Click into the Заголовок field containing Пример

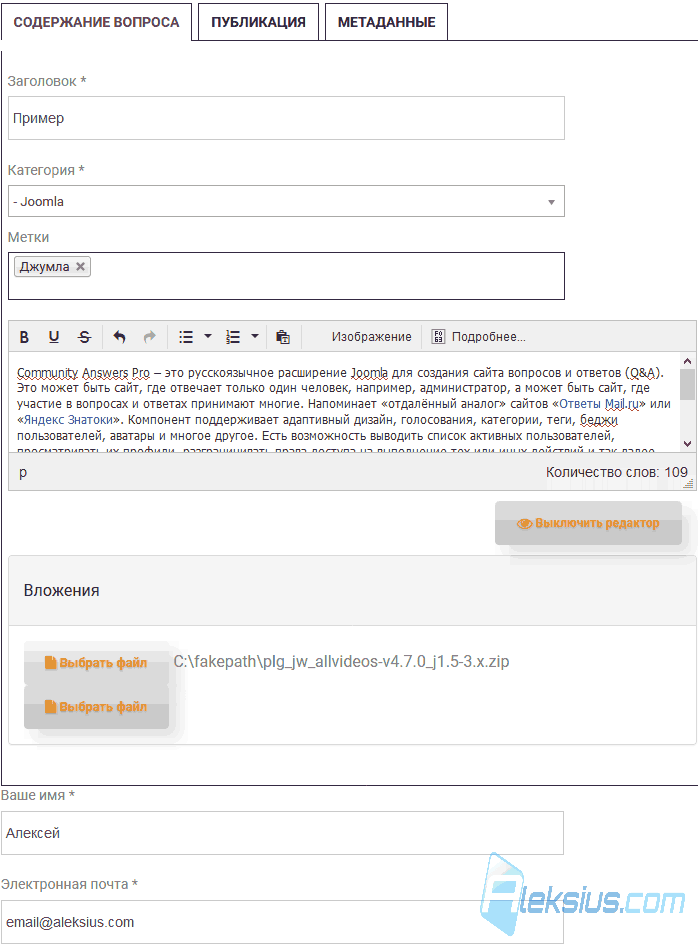coord(286,118)
